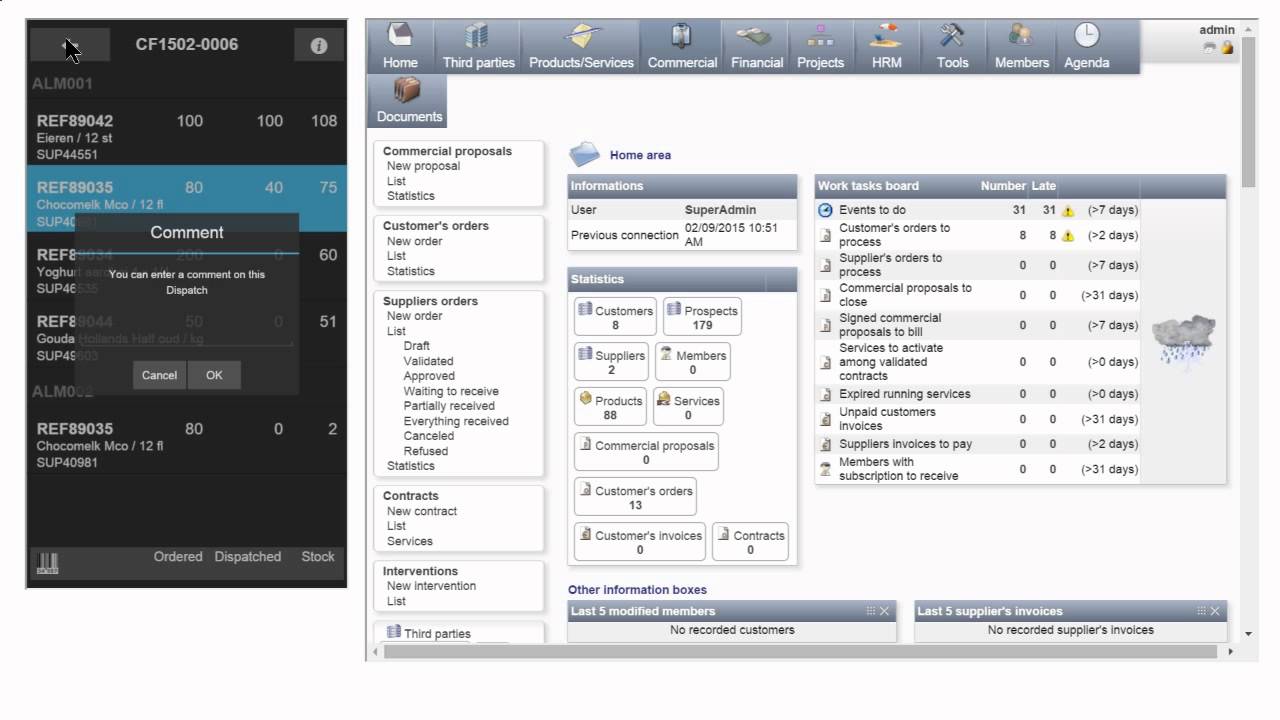
Task: Click Suppliers invoices to pay link
Action: pos(905,444)
